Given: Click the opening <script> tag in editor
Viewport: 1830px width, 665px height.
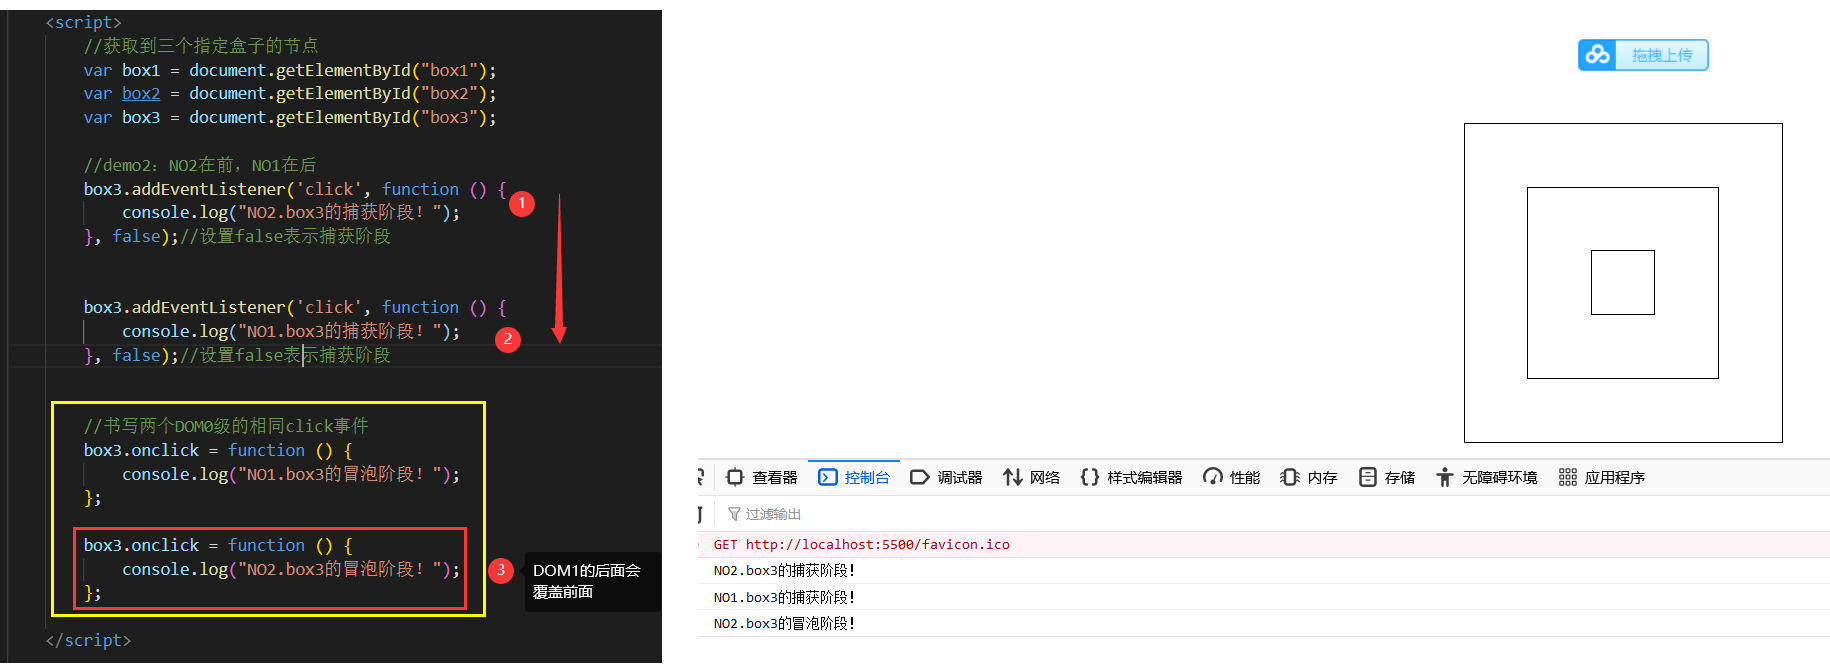Looking at the screenshot, I should pos(83,22).
